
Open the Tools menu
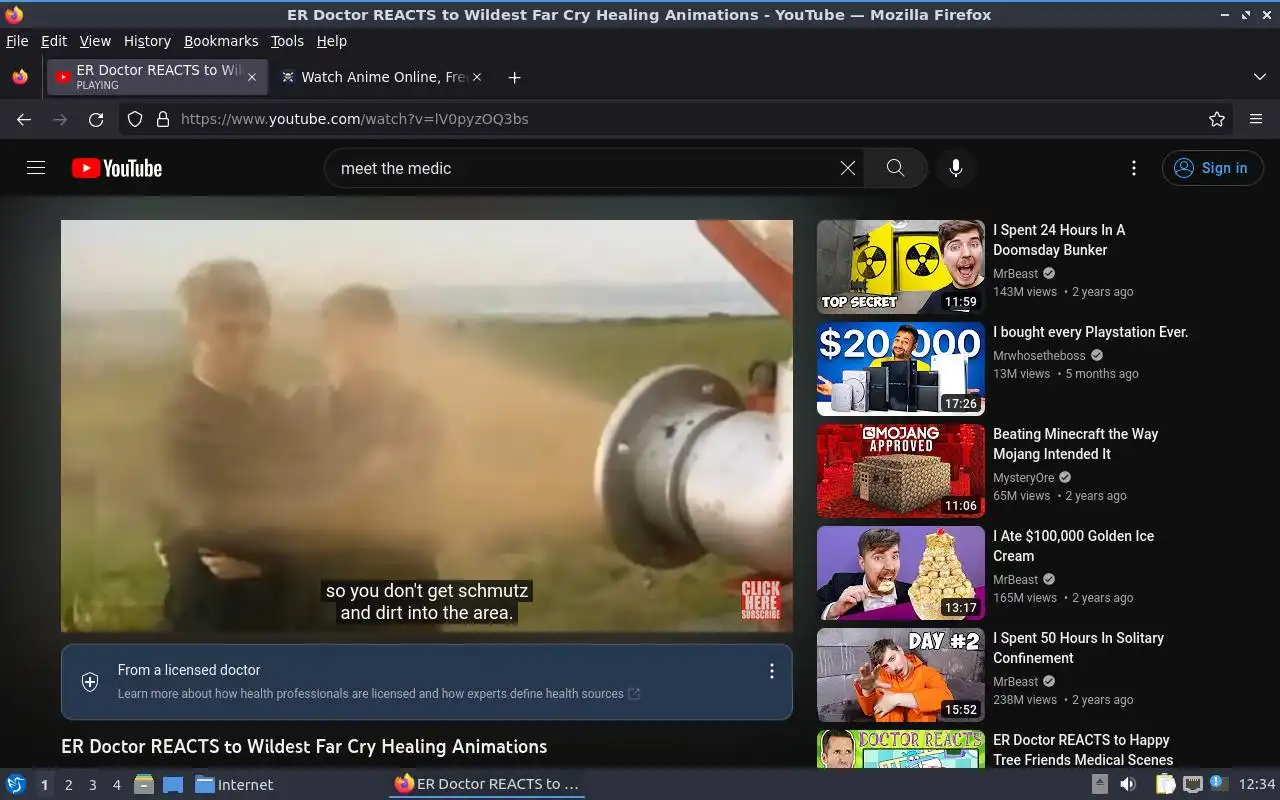287,41
